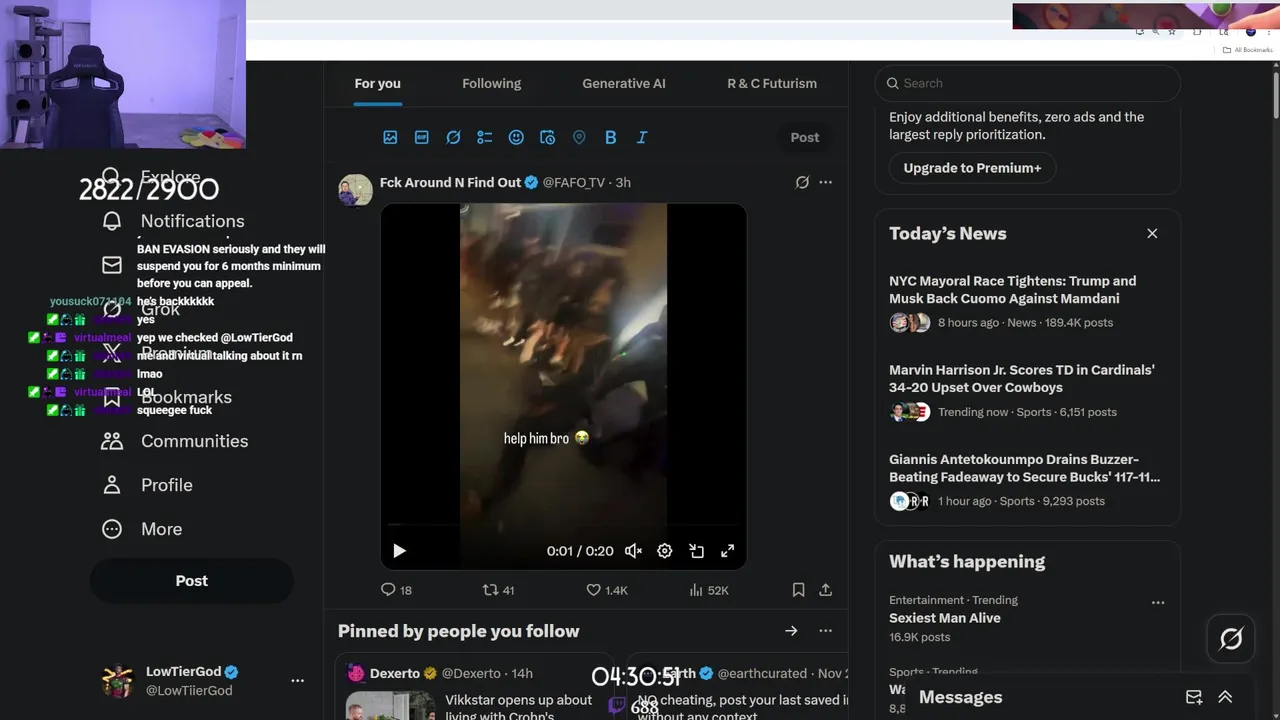The height and width of the screenshot is (720, 1280).
Task: Repost the FAFO_TV post
Action: [x=498, y=590]
